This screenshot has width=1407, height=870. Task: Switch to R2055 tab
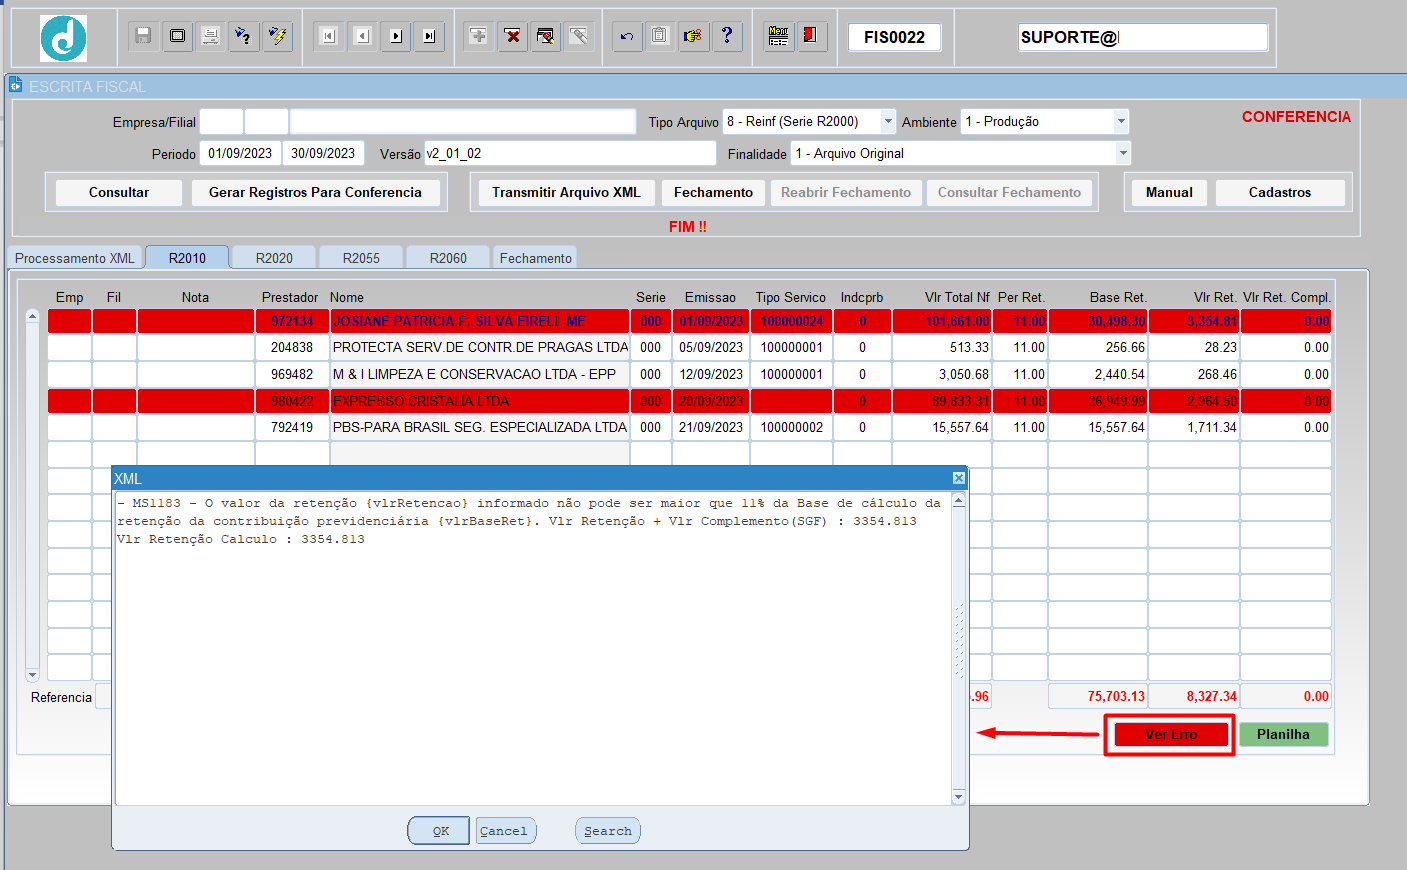point(361,258)
